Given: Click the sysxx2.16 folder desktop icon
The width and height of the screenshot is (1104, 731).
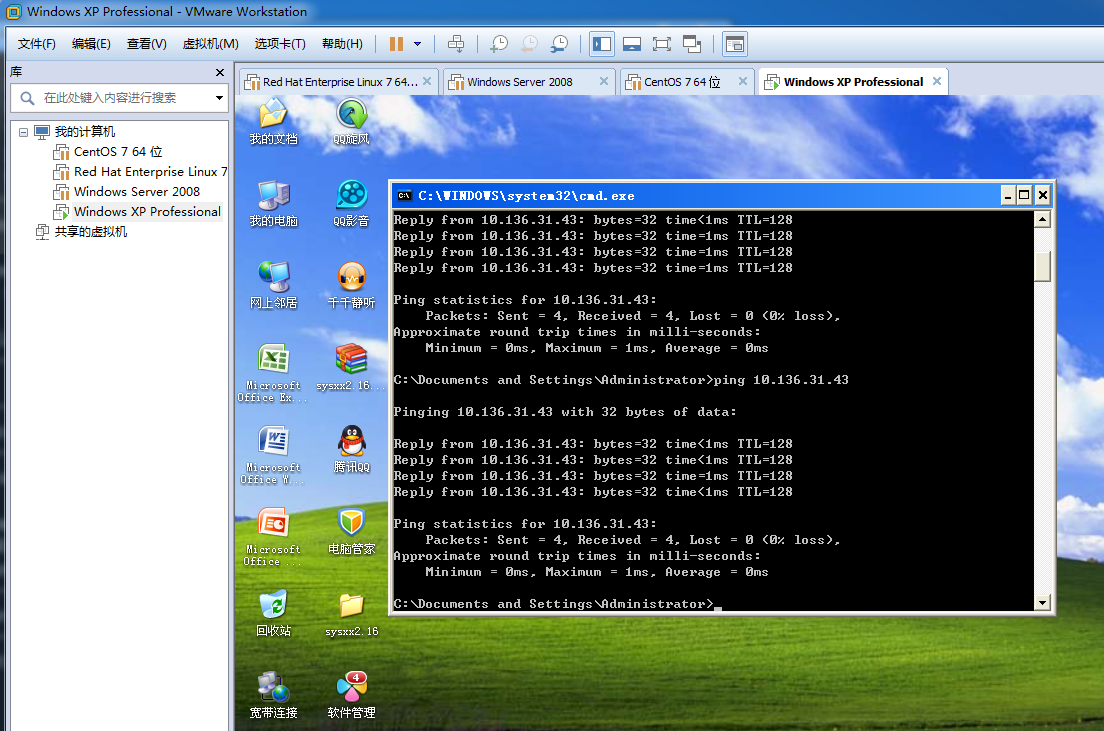Looking at the screenshot, I should (351, 615).
